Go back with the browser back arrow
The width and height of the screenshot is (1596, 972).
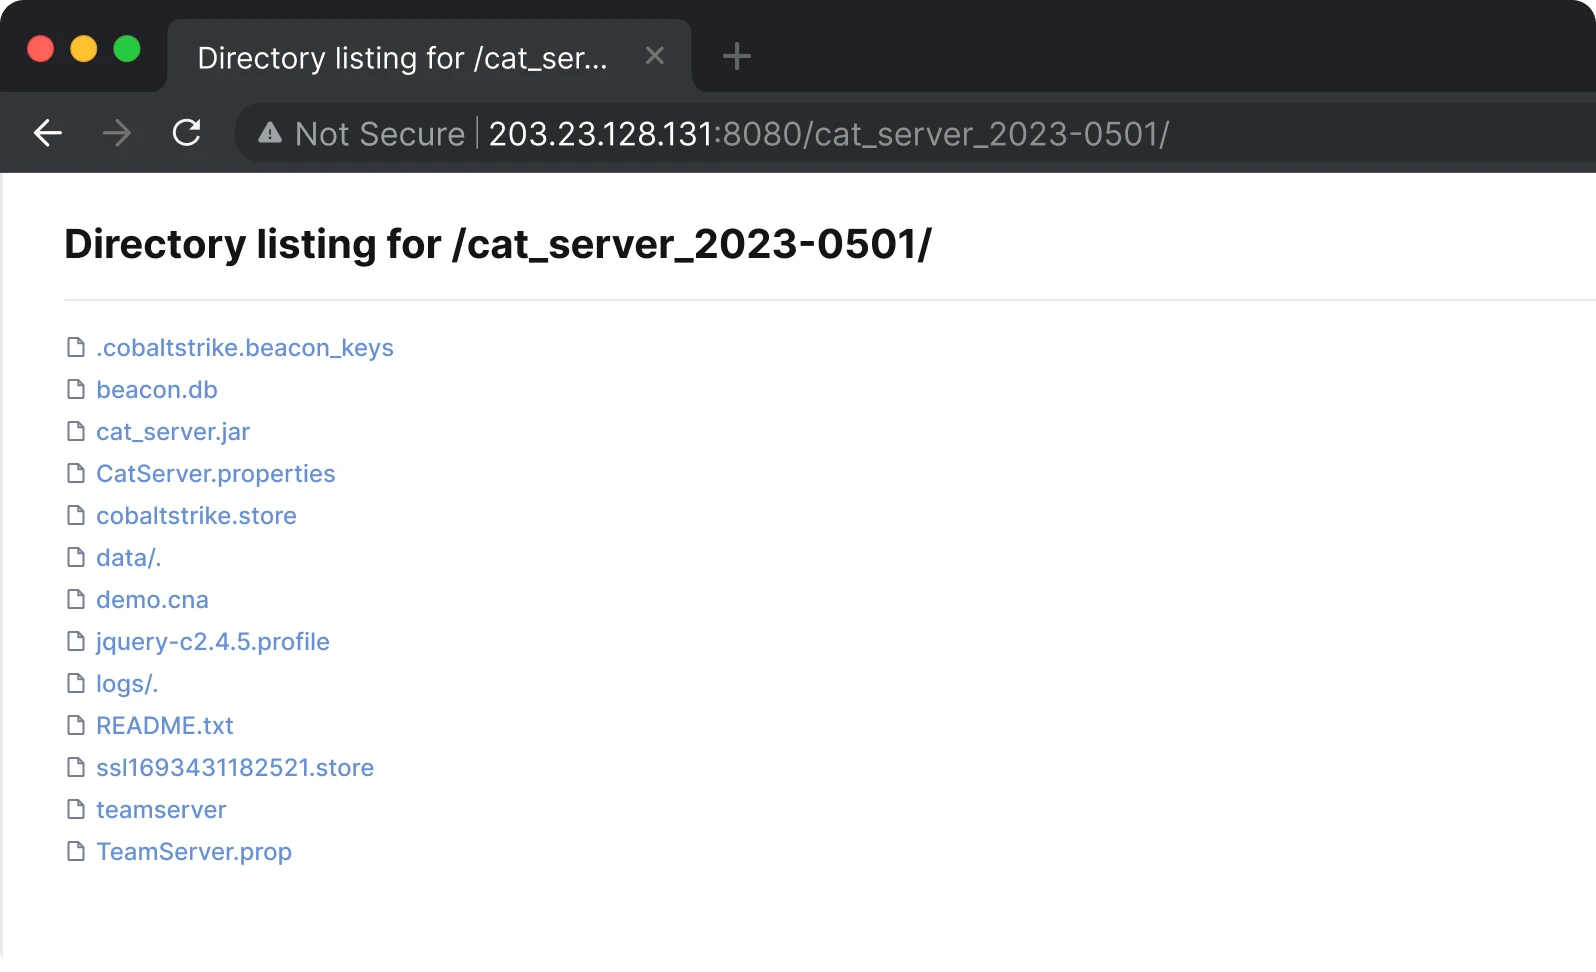[x=48, y=132]
